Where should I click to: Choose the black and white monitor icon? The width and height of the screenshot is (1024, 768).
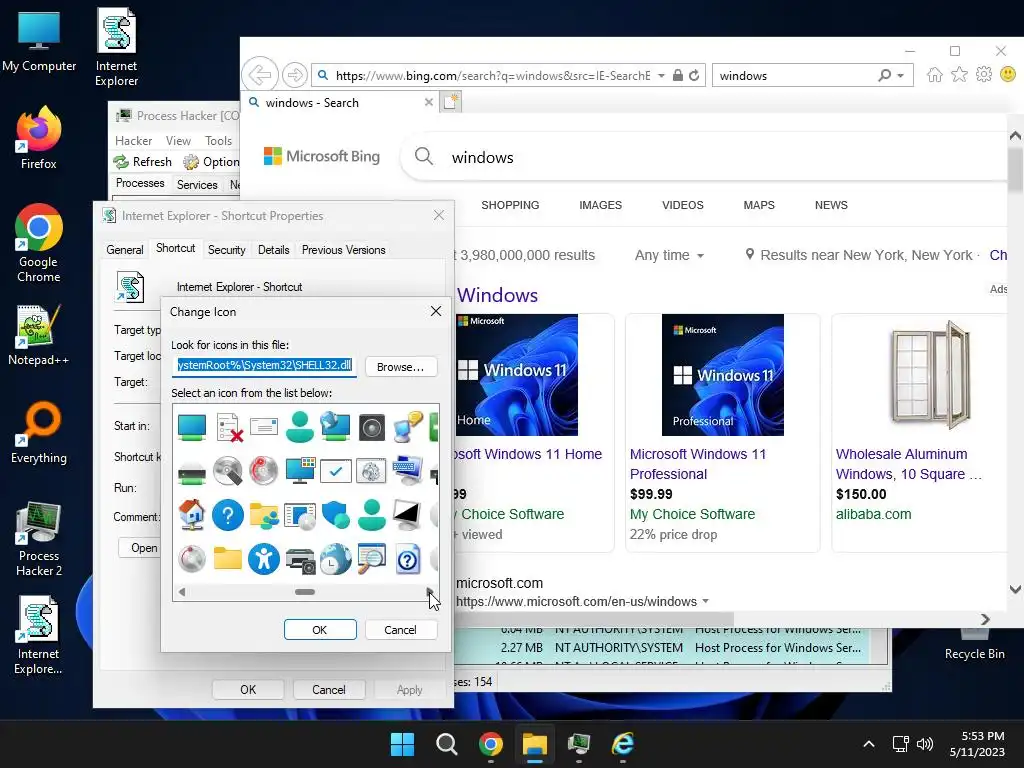tap(408, 515)
